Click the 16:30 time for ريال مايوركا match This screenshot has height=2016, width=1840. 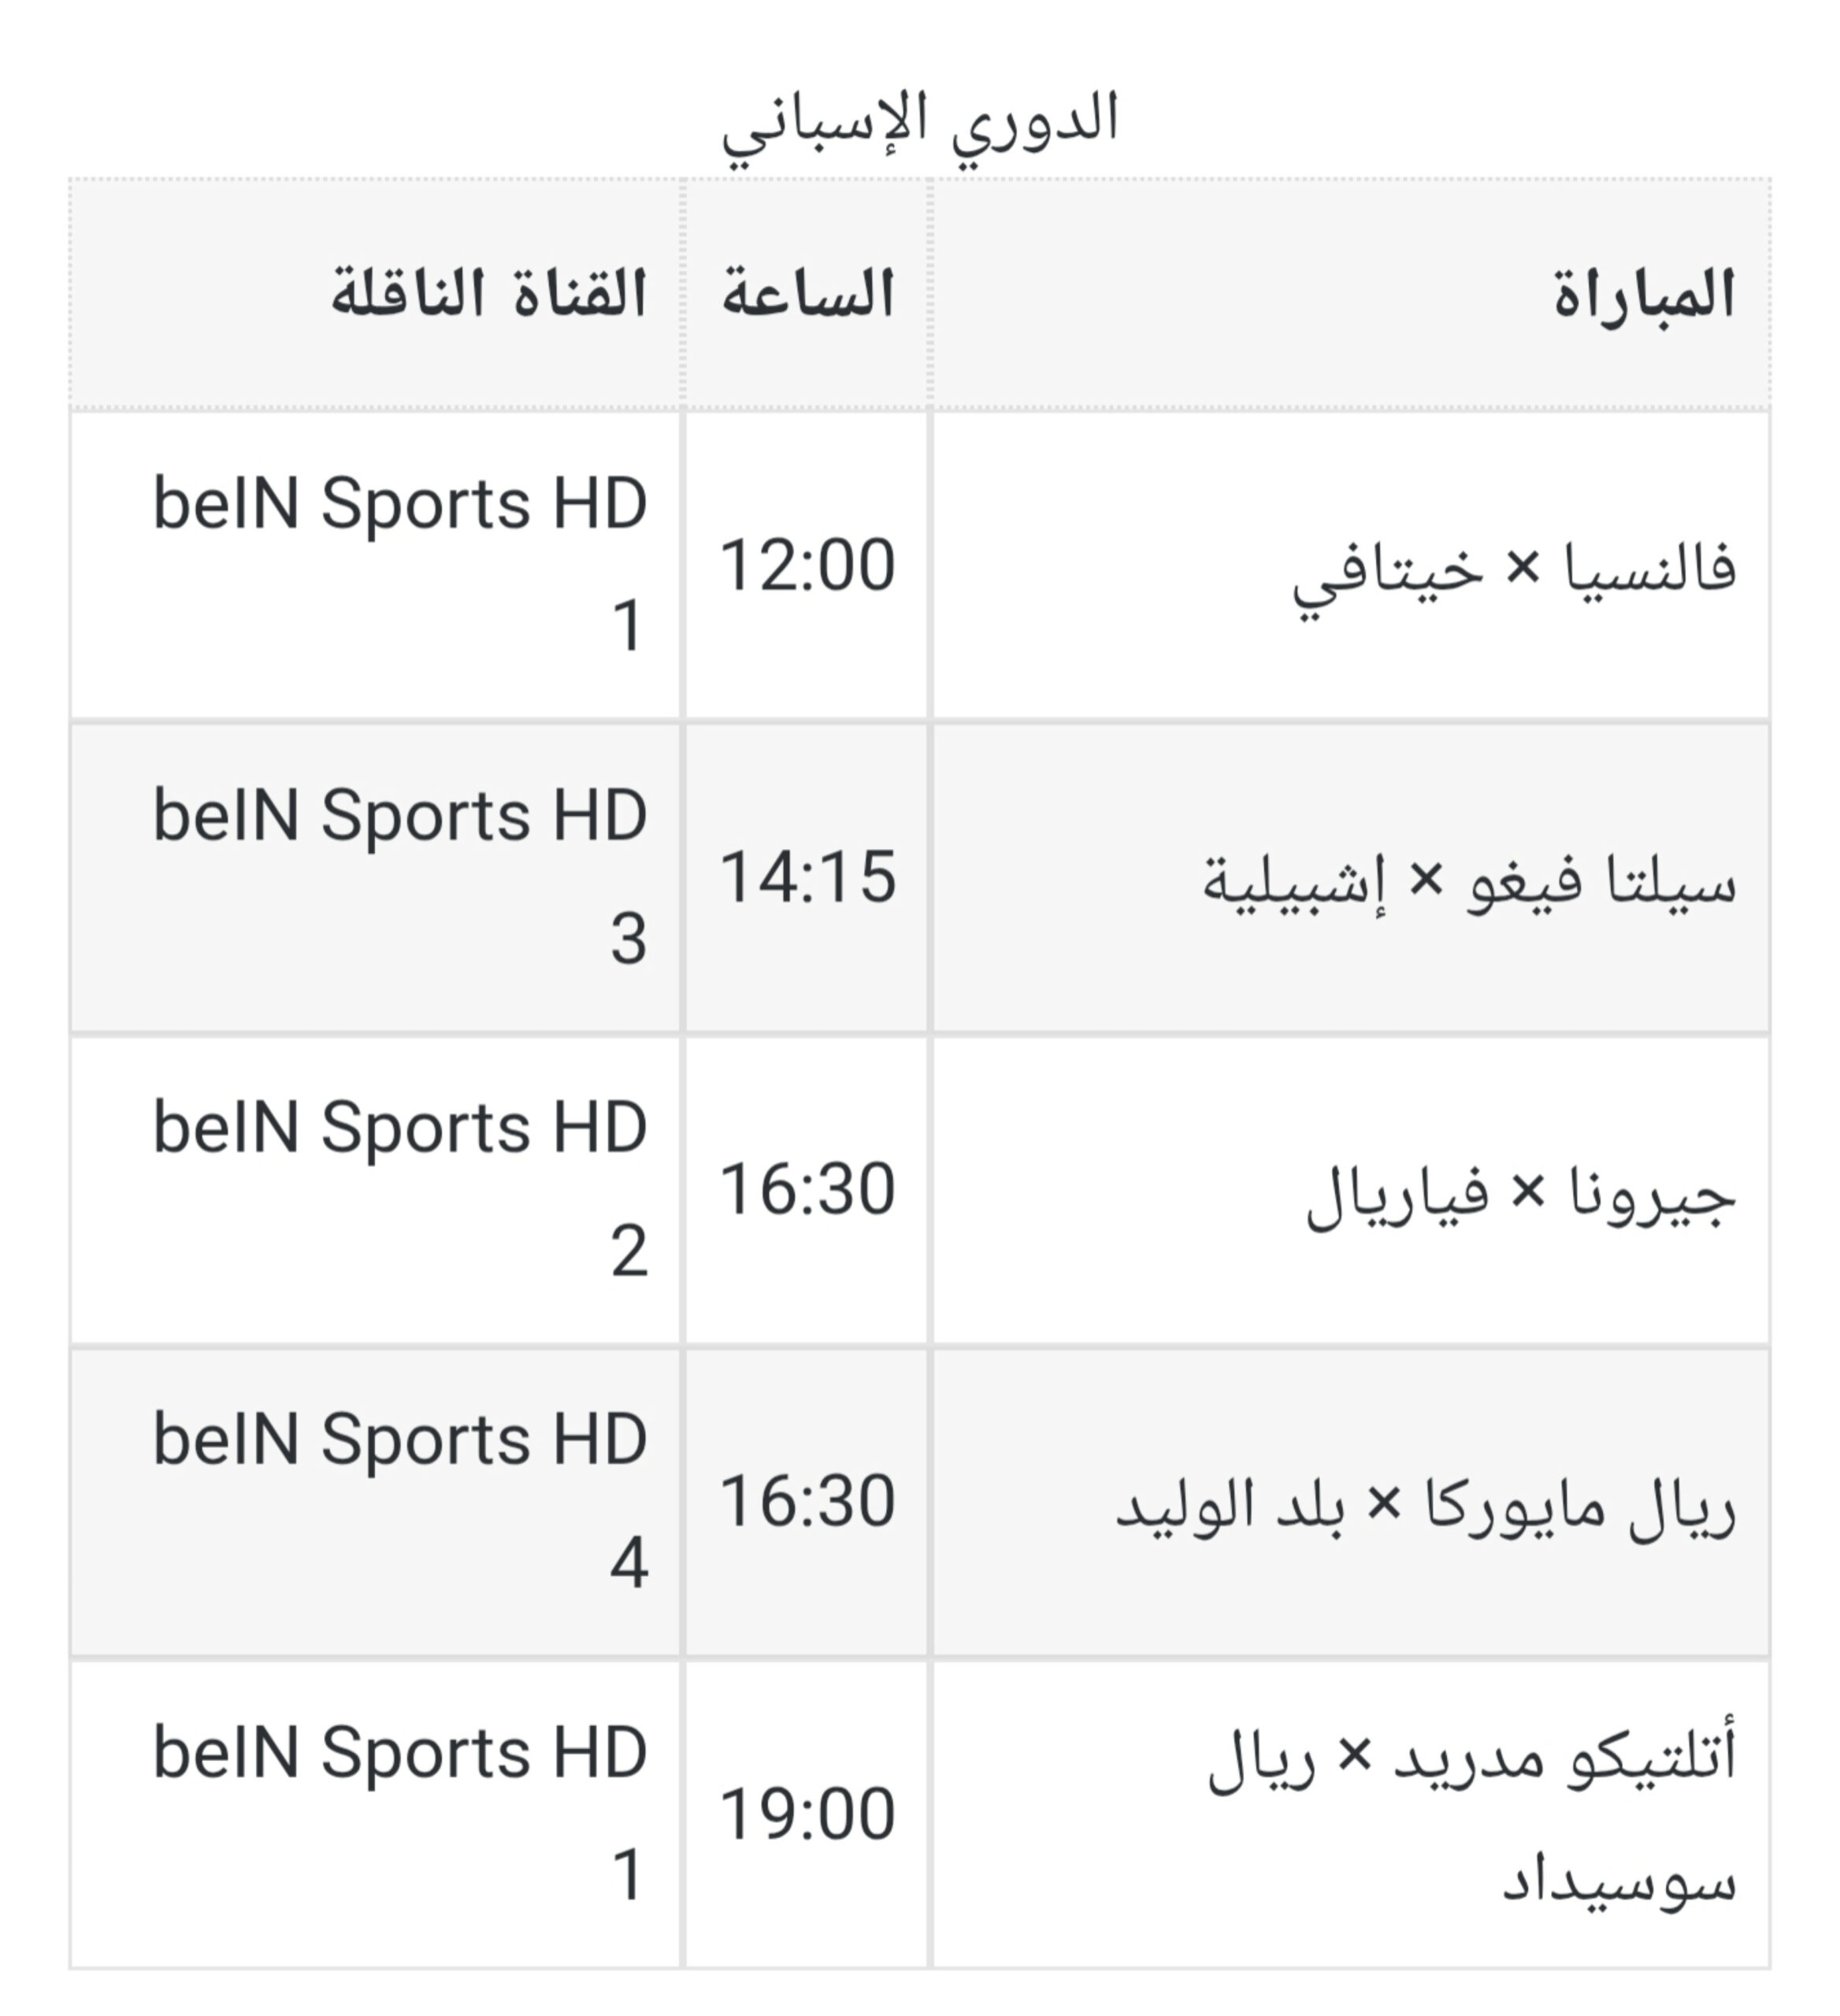point(807,1502)
